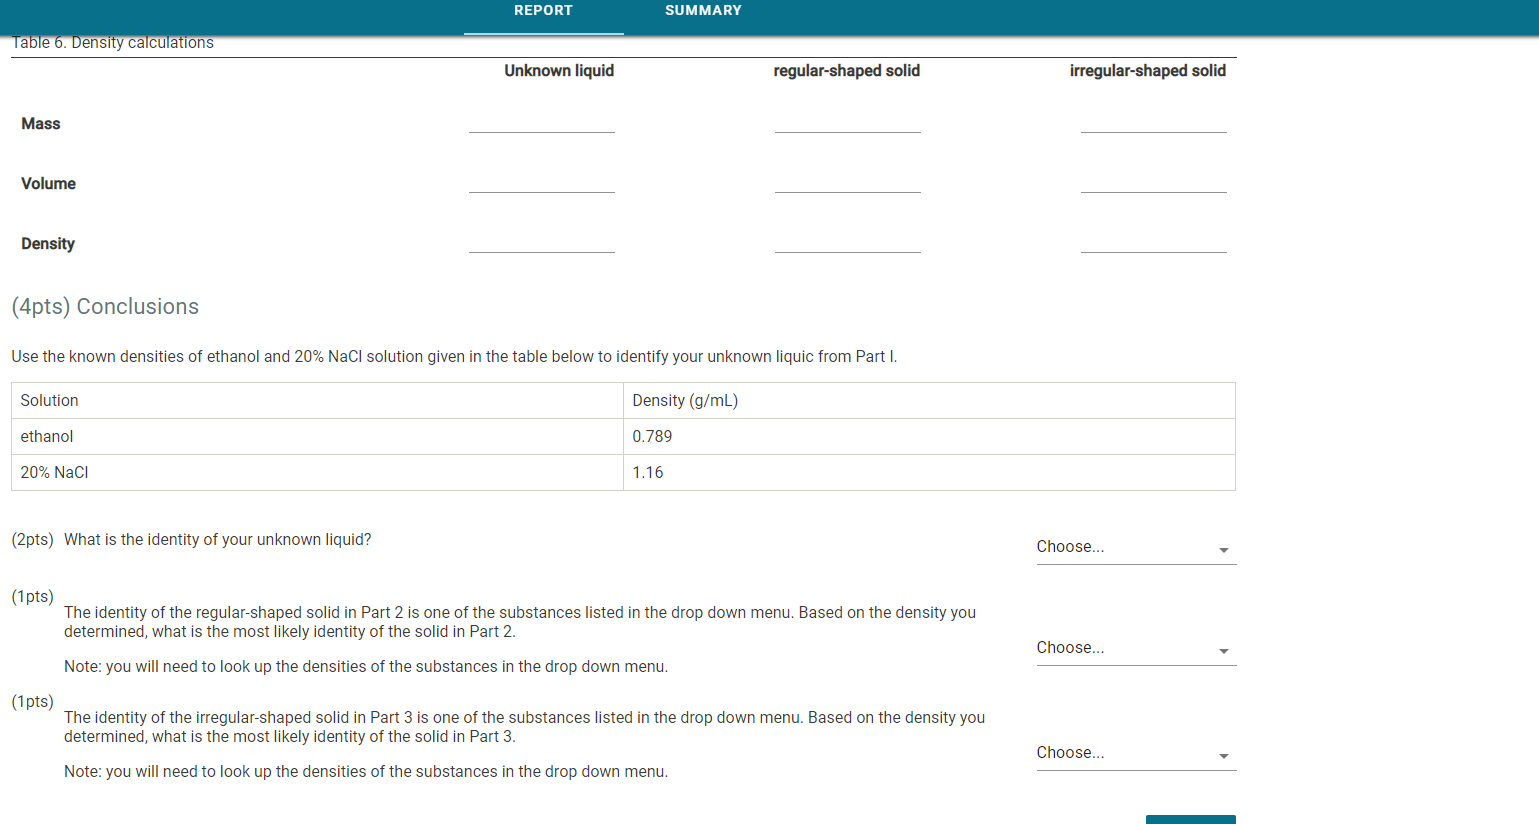Click the irregular-shaped solid Choose dropdown arrow
Screen dimensions: 1539x824
[1222, 754]
